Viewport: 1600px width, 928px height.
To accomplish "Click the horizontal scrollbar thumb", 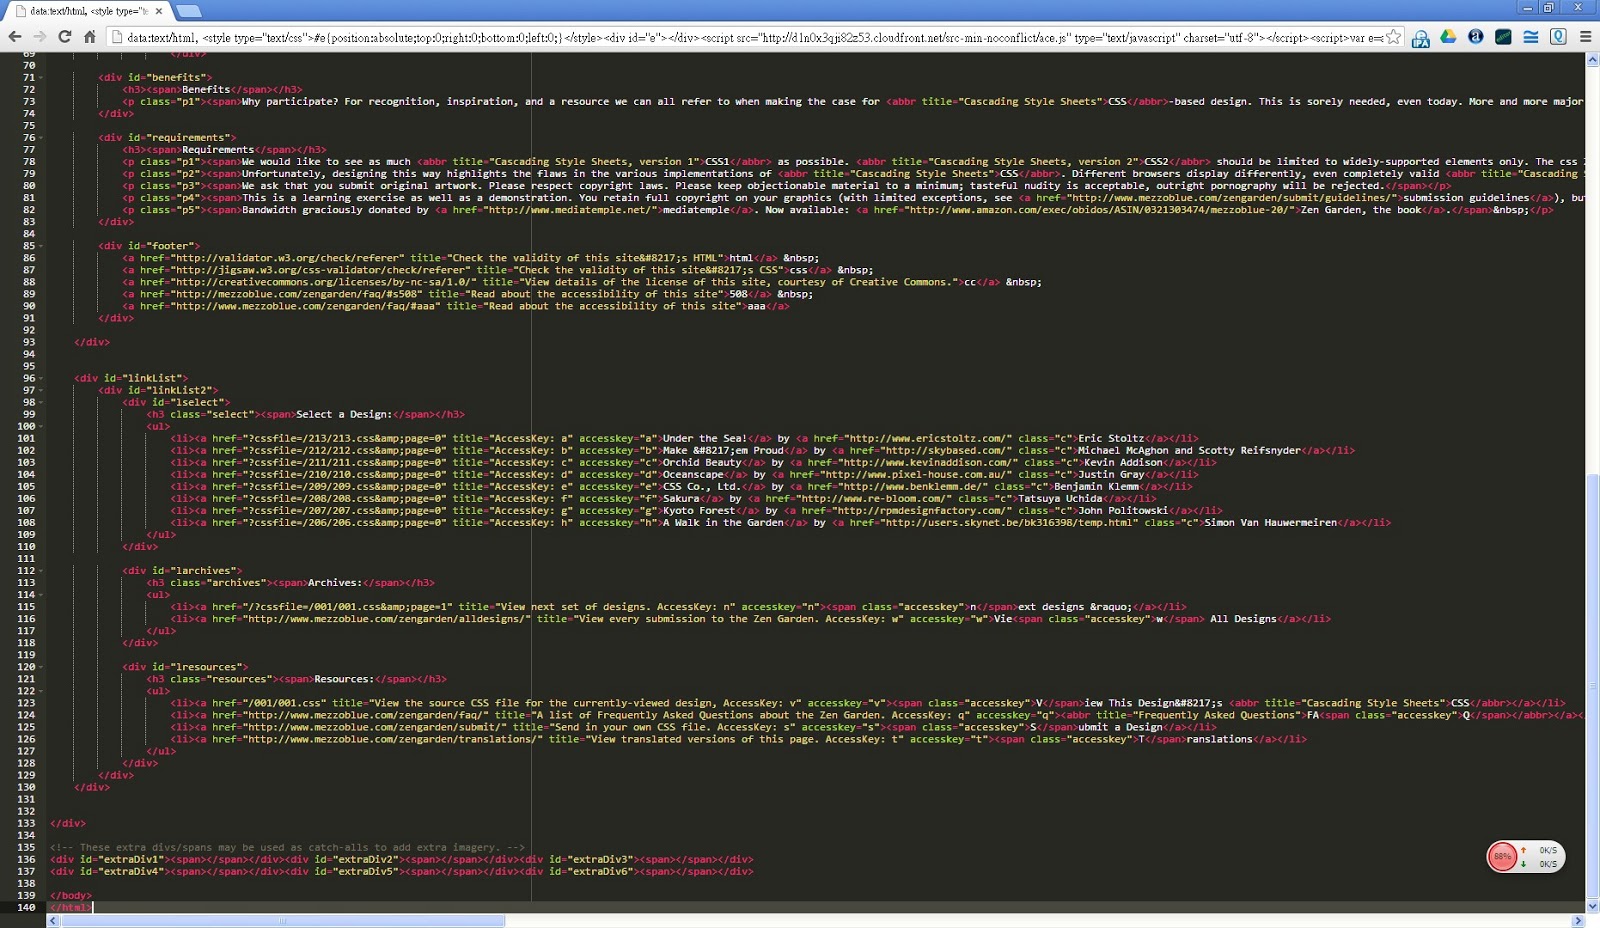I will click(283, 921).
